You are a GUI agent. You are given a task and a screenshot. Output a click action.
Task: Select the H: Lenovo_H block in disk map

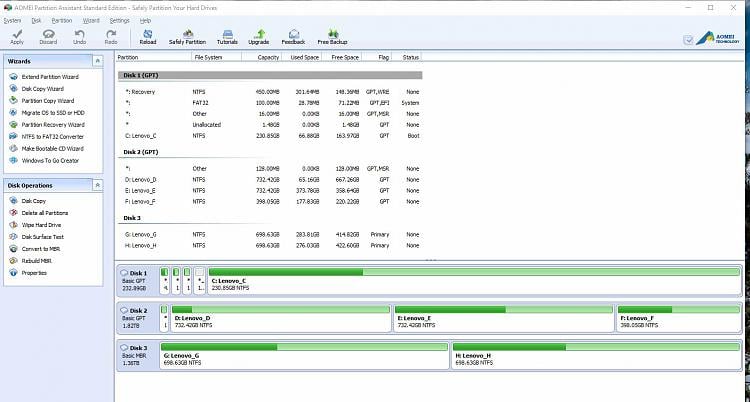click(596, 355)
